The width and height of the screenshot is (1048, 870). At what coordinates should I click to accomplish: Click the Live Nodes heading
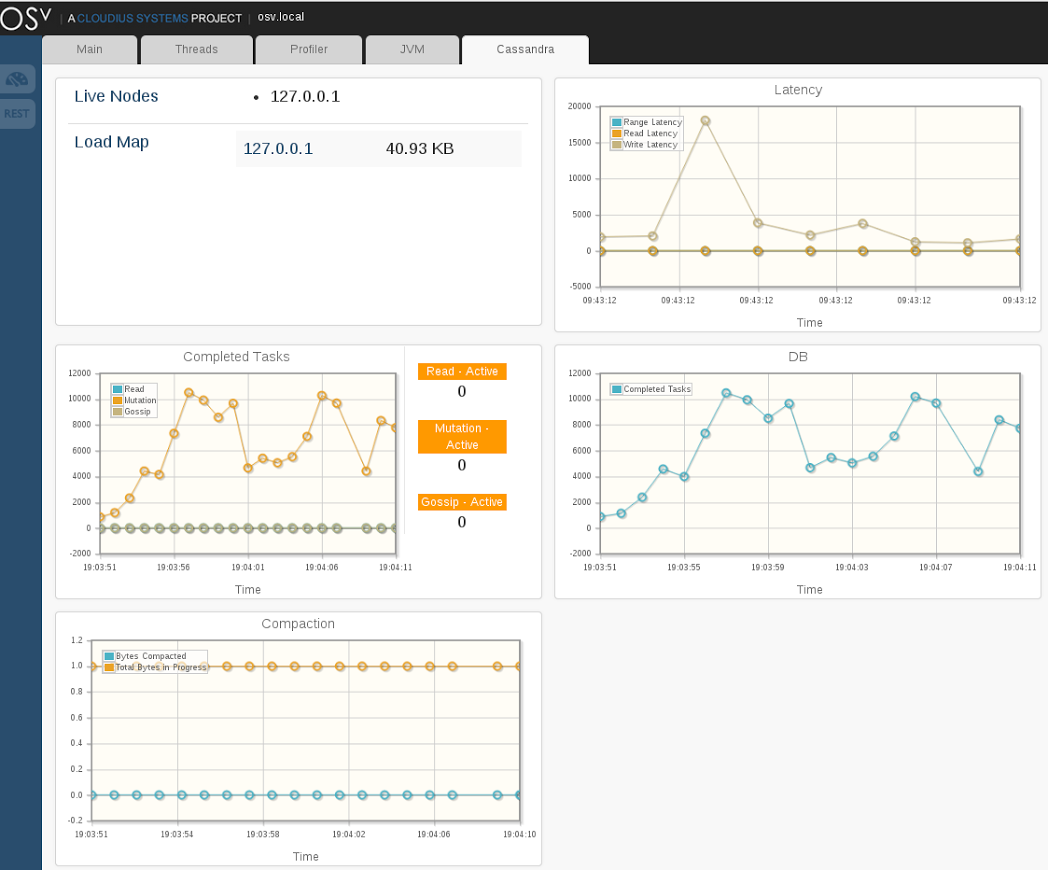coord(116,96)
